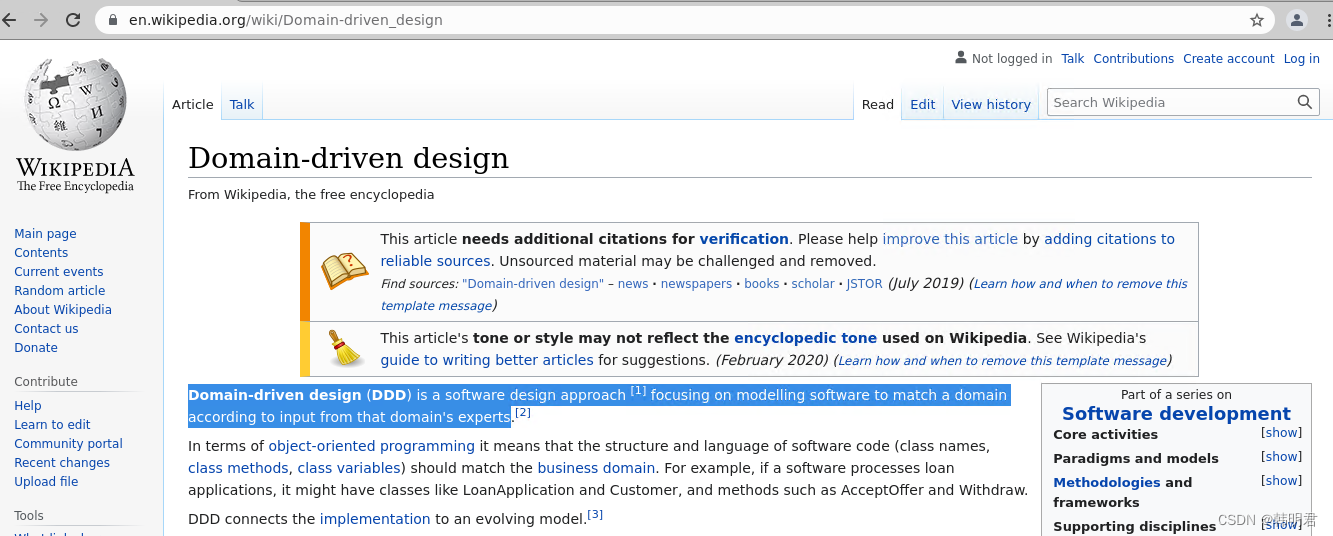The width and height of the screenshot is (1333, 536).
Task: Click the news find-sources link
Action: click(633, 284)
